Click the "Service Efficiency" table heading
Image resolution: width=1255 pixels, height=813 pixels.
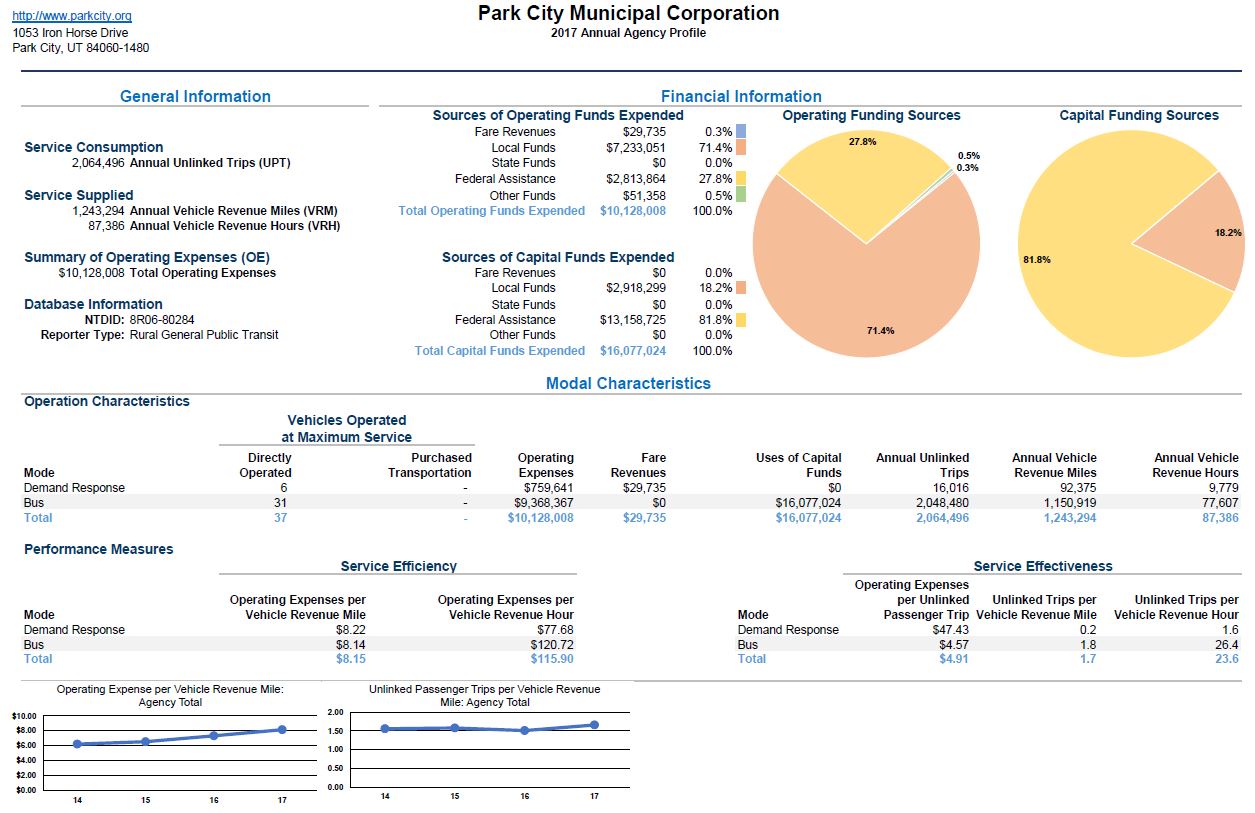pos(398,566)
